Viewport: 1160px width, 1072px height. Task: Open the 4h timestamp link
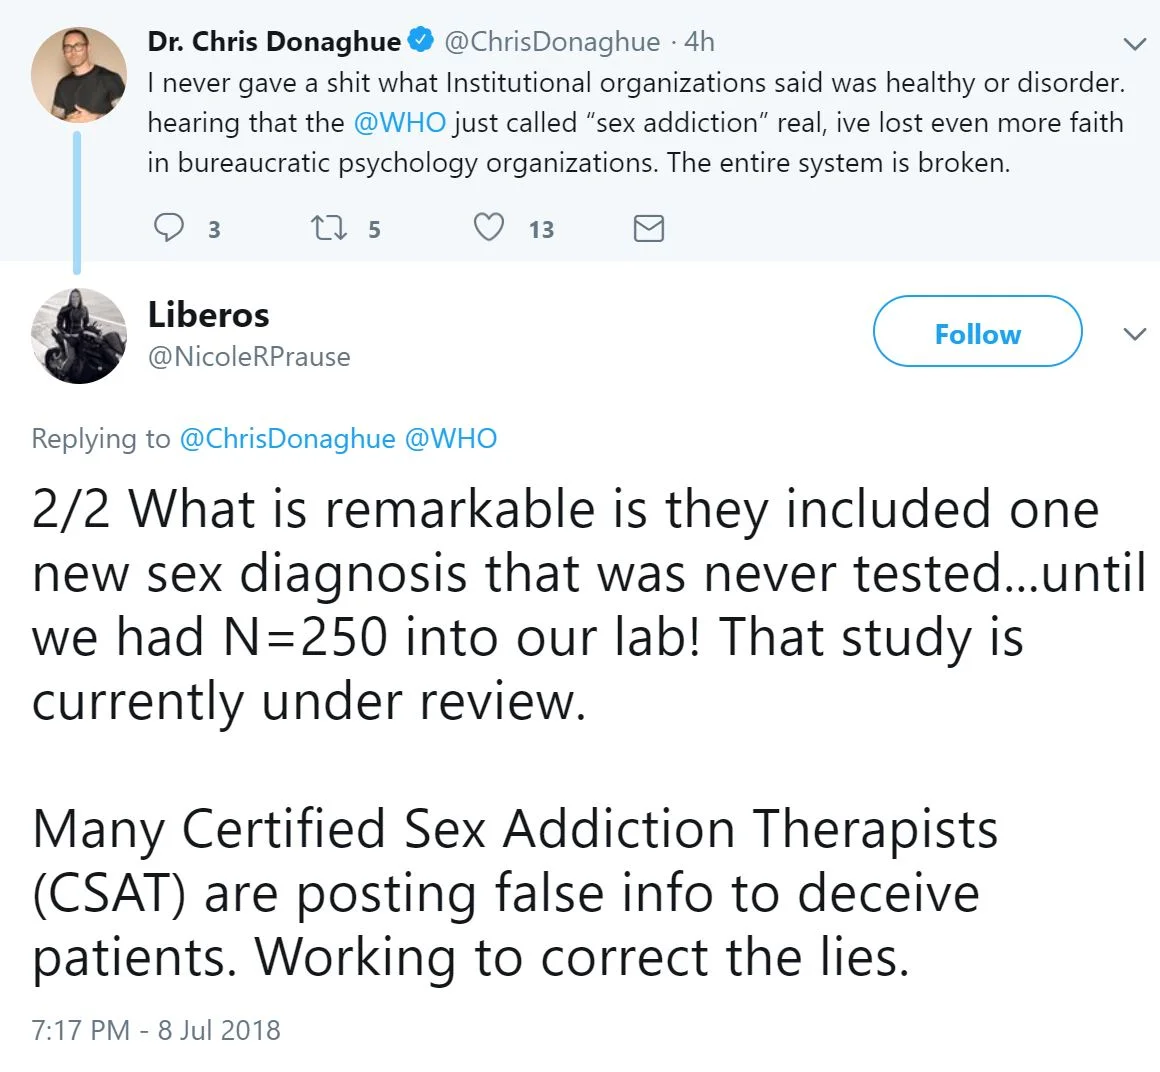pos(699,41)
